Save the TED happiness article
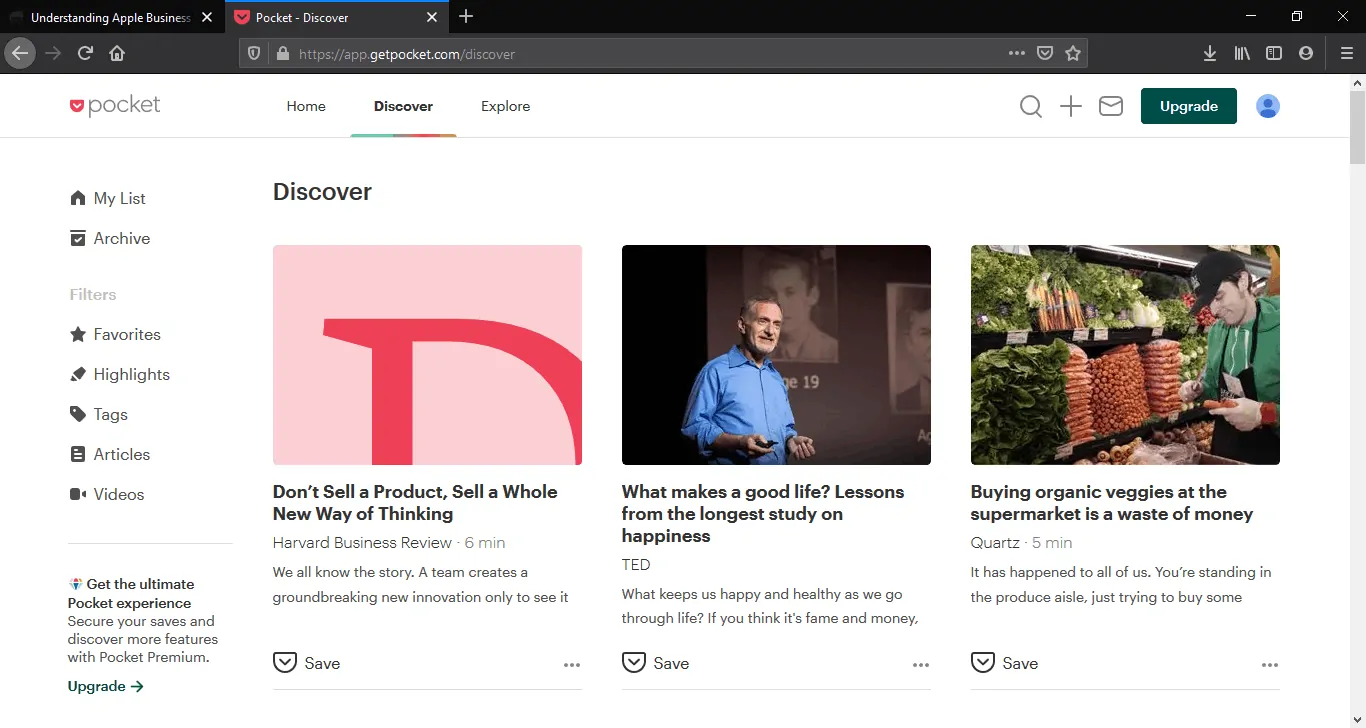This screenshot has height=728, width=1366. click(655, 662)
